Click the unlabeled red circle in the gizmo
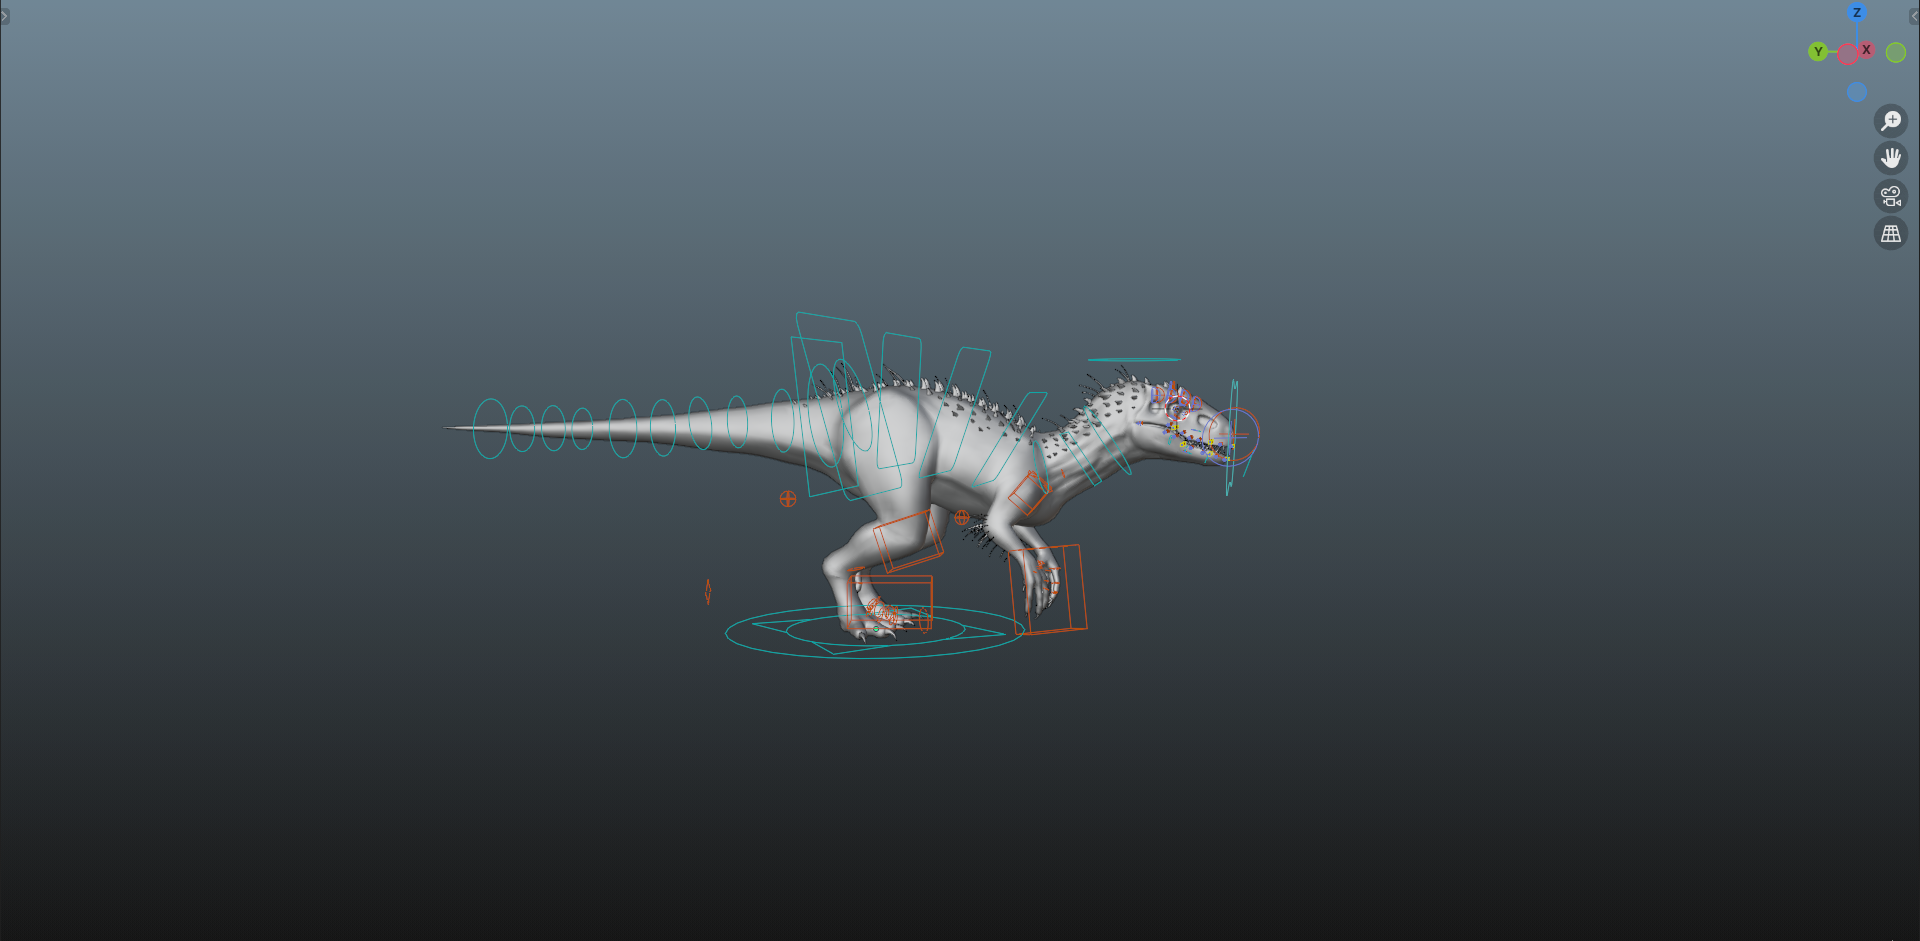1920x941 pixels. [1848, 55]
